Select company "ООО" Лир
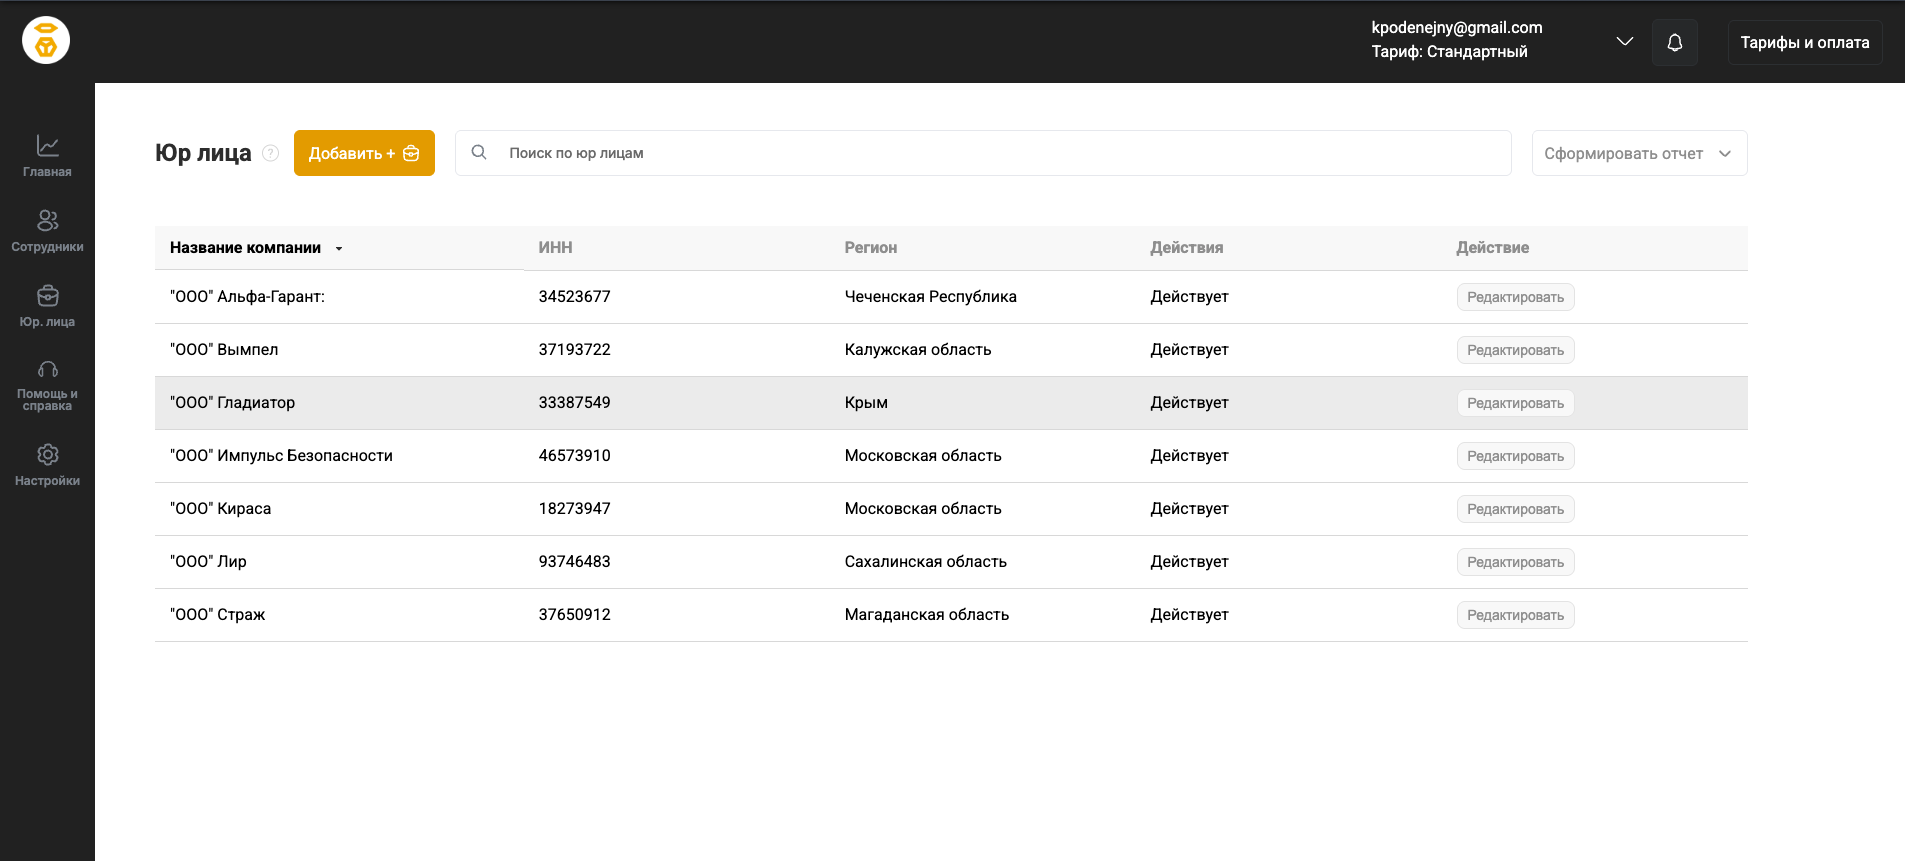 [208, 562]
